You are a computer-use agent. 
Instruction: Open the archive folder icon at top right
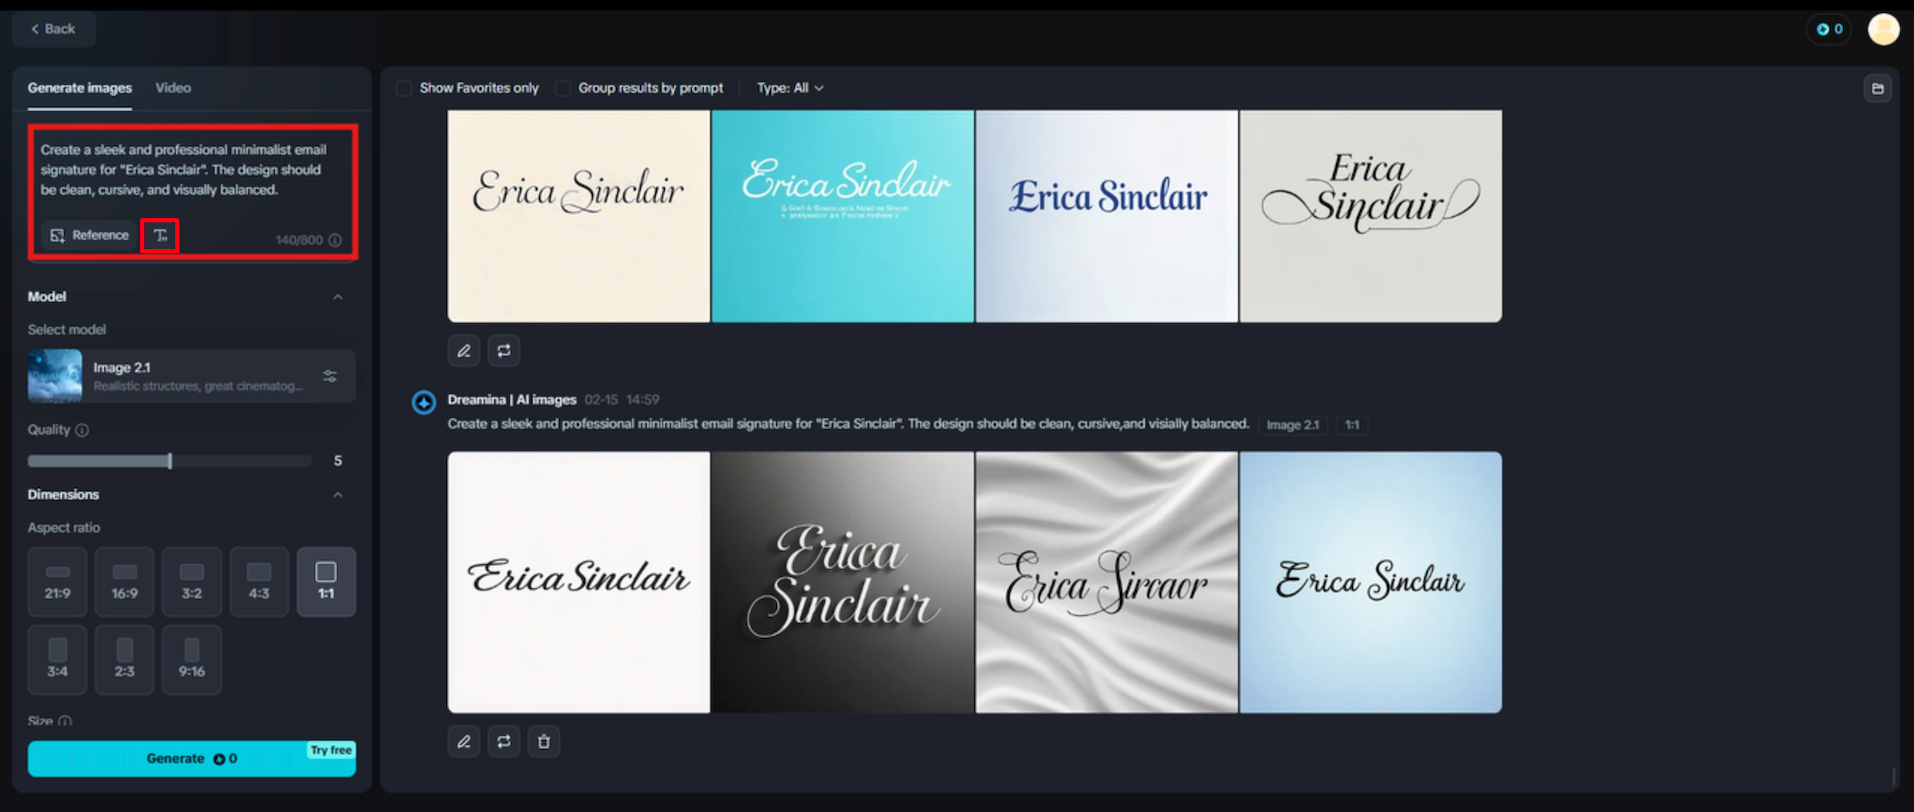point(1877,88)
